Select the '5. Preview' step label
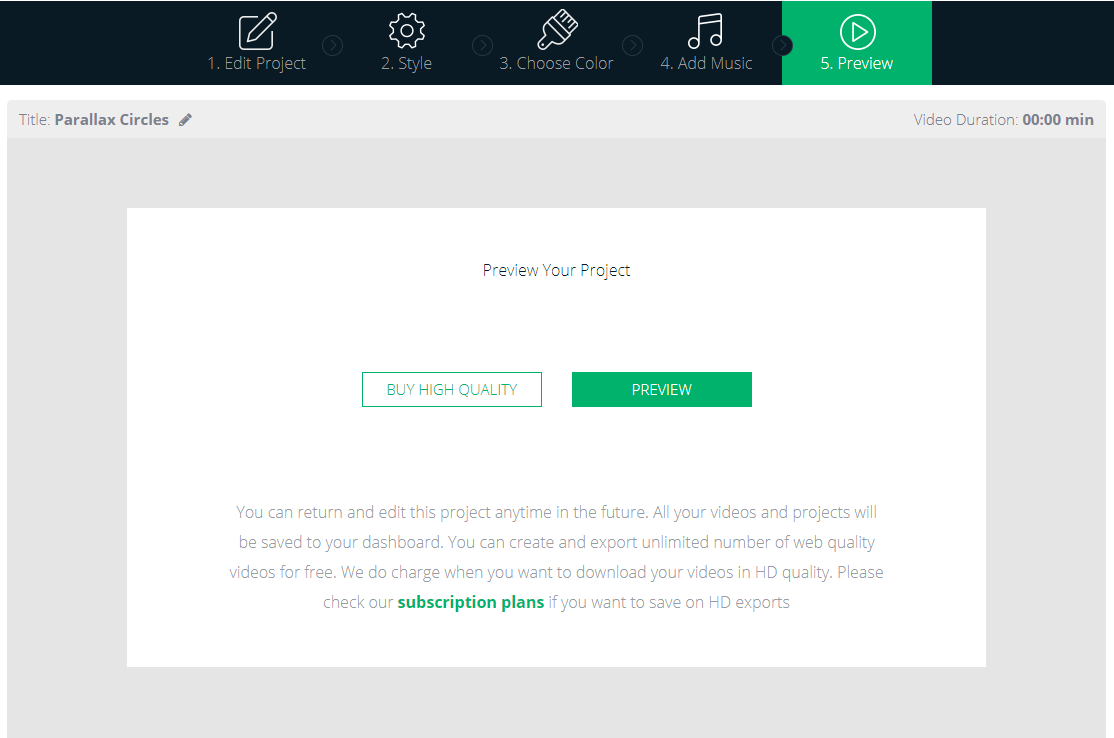The image size is (1114, 738). coord(857,63)
